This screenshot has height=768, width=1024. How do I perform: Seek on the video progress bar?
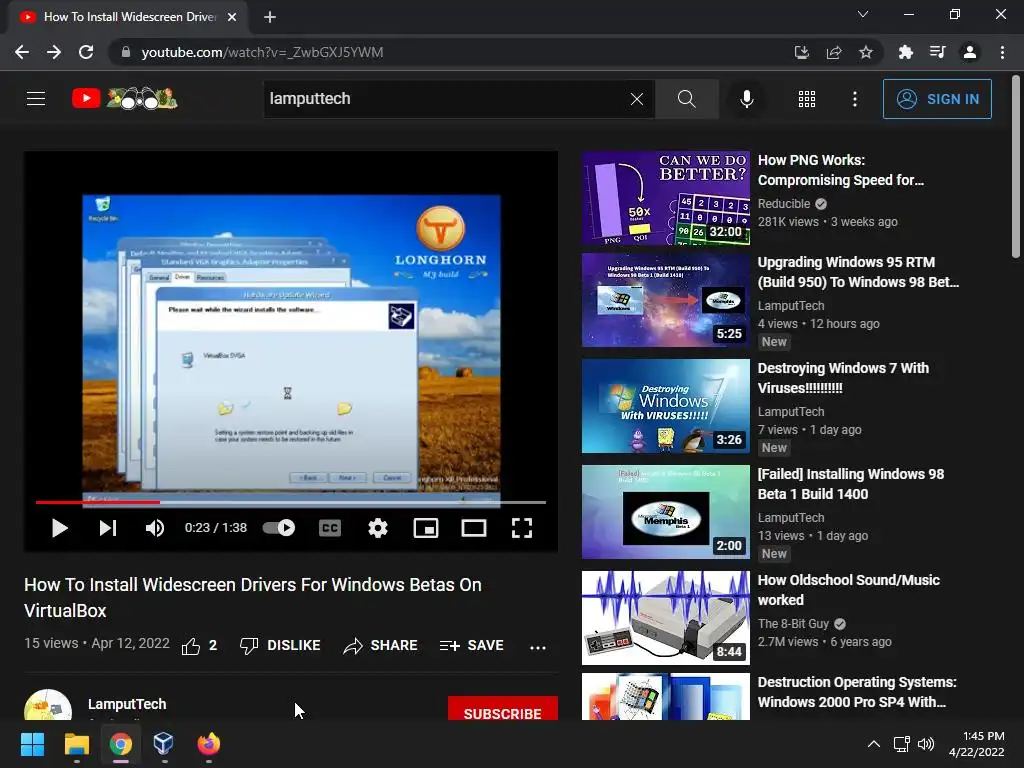click(291, 502)
